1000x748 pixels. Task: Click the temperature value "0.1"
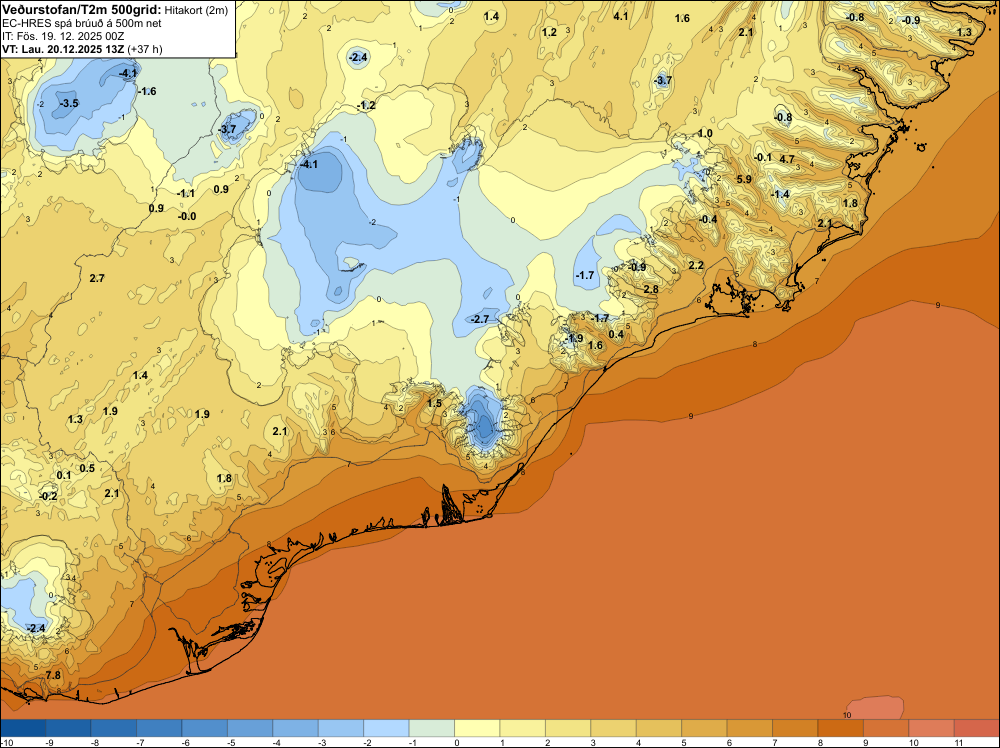[x=64, y=476]
